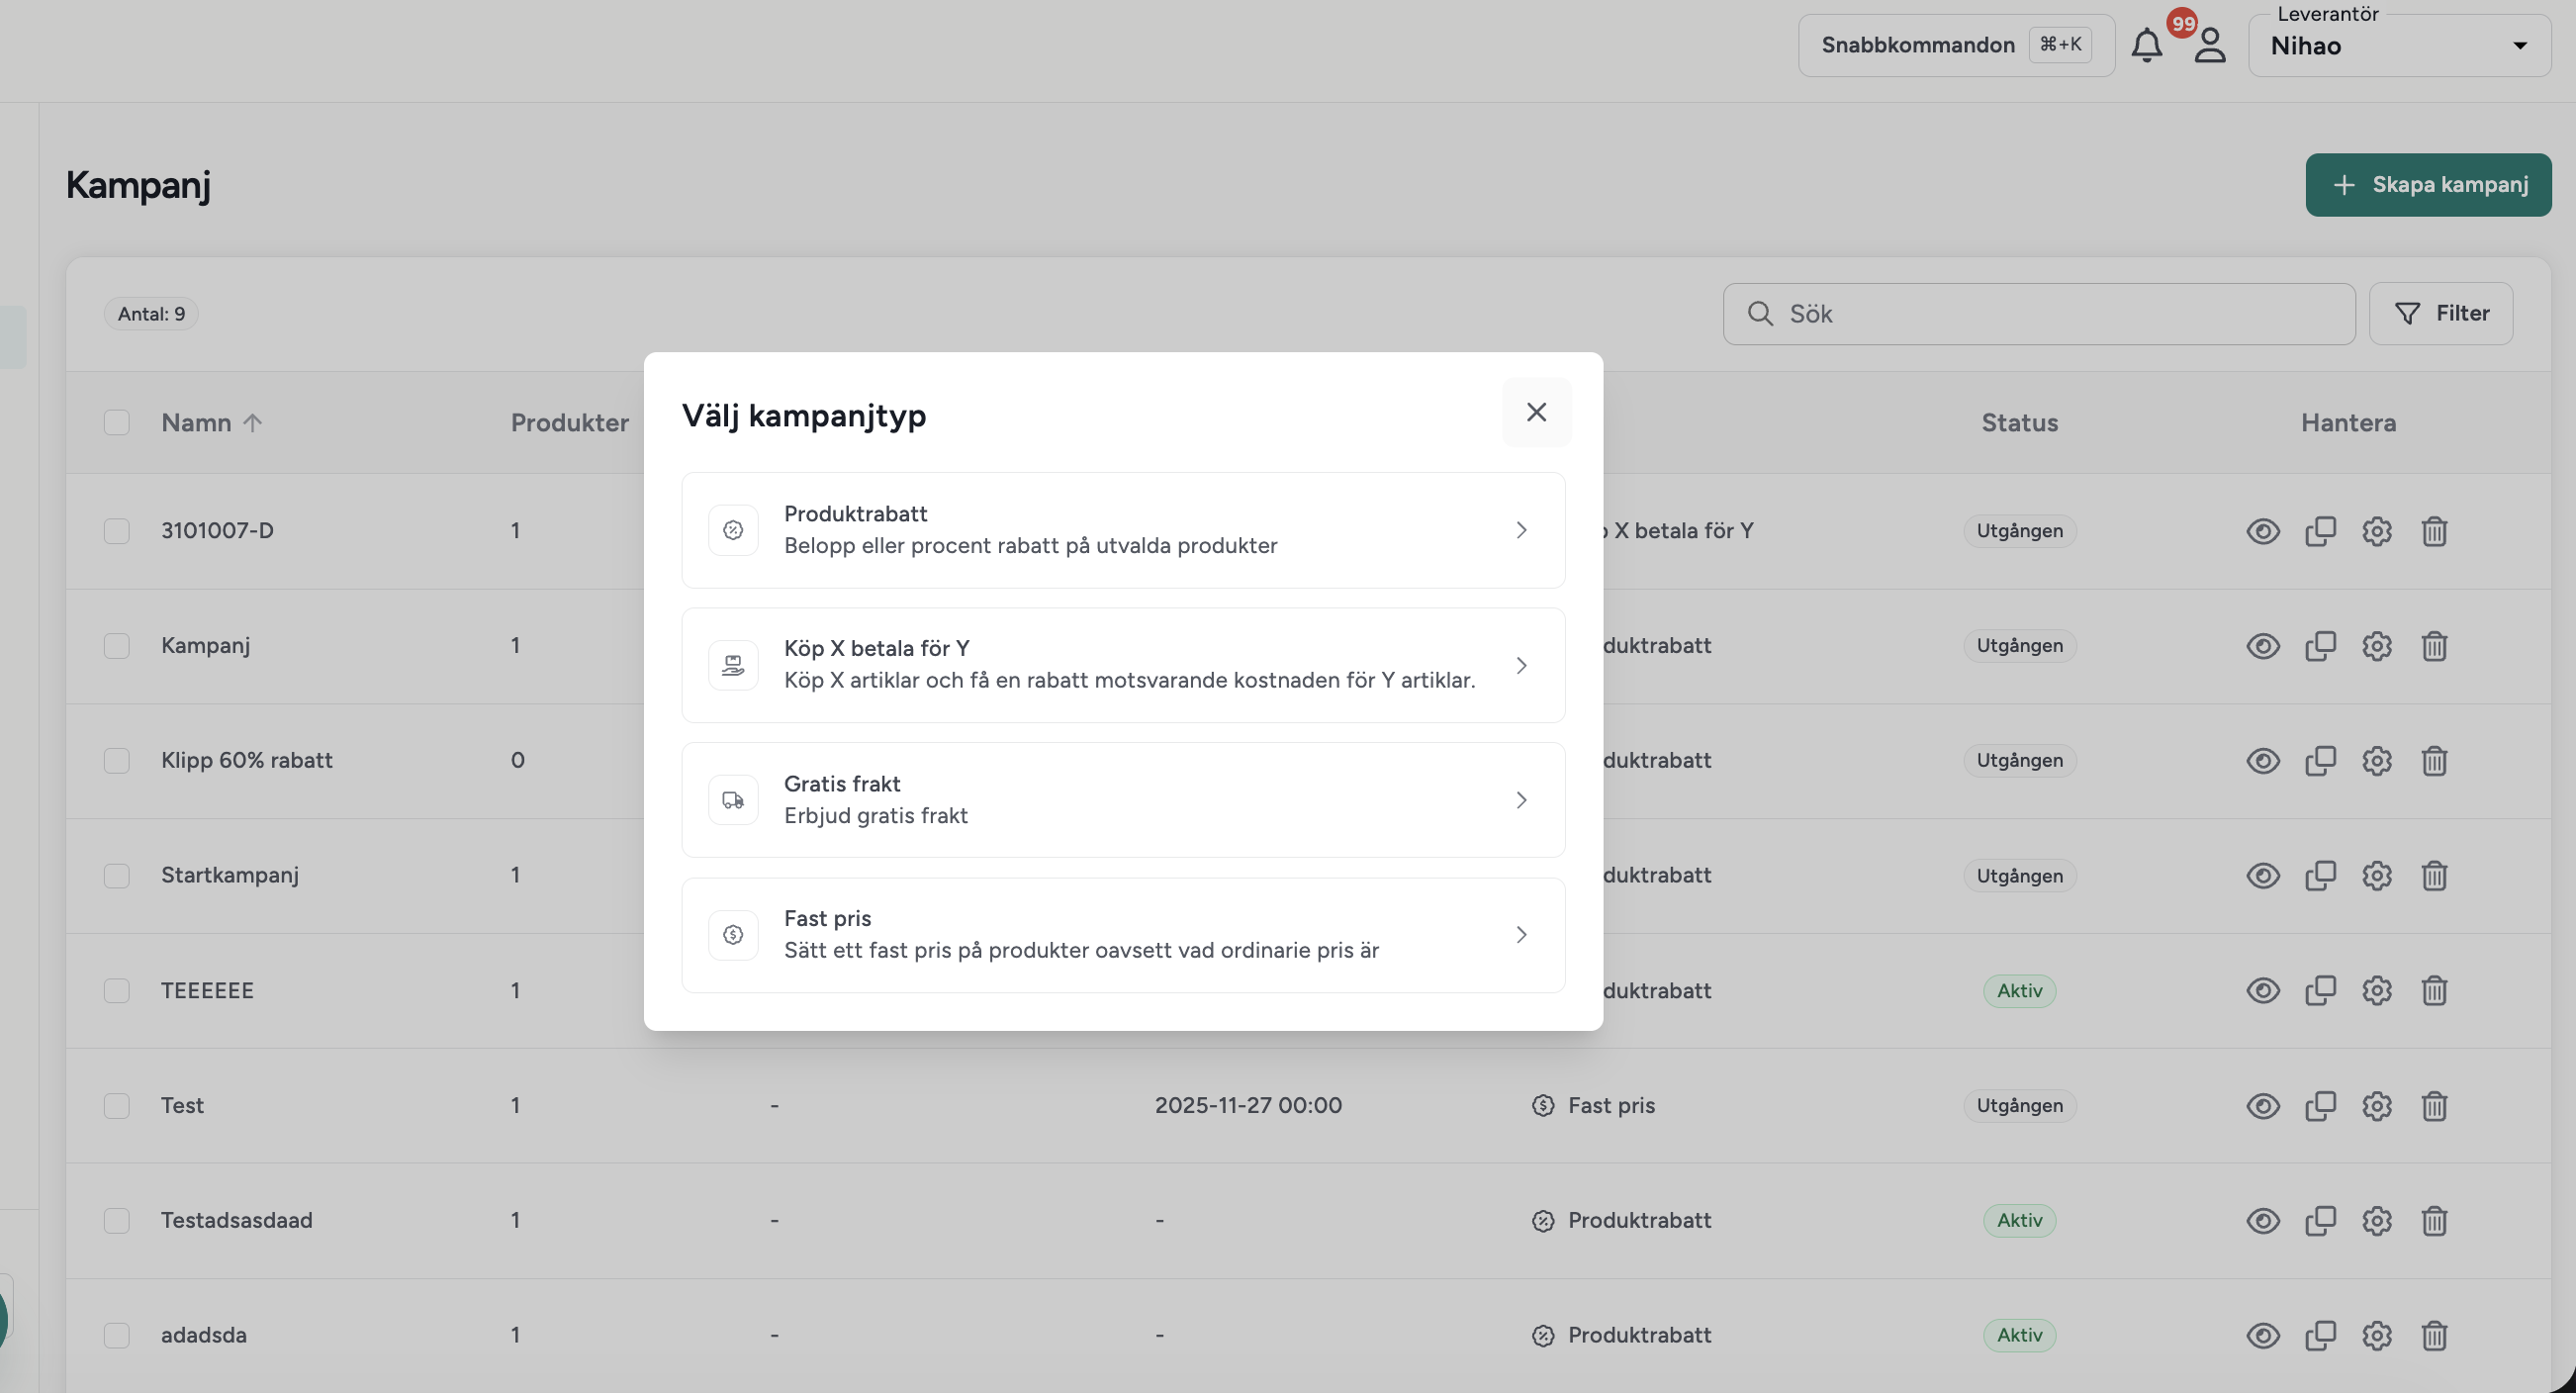Delete the Startkampanj campaign with trash icon
This screenshot has width=2576, height=1393.
[2434, 876]
